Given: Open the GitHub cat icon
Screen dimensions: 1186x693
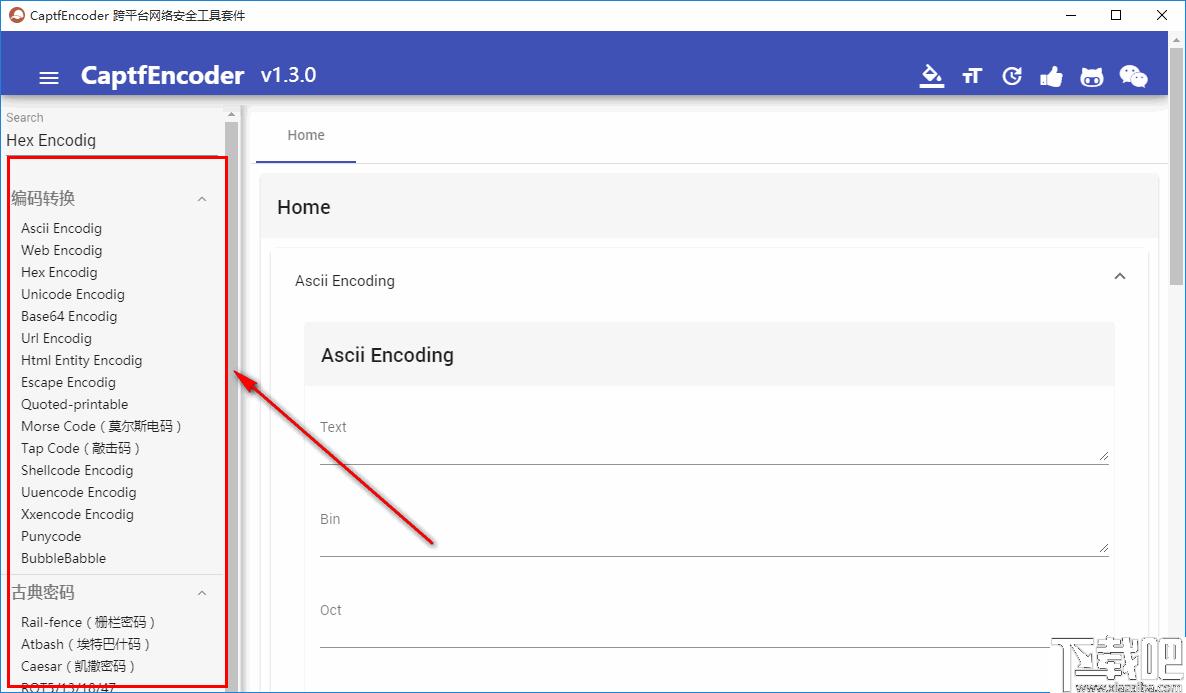Looking at the screenshot, I should (x=1091, y=76).
